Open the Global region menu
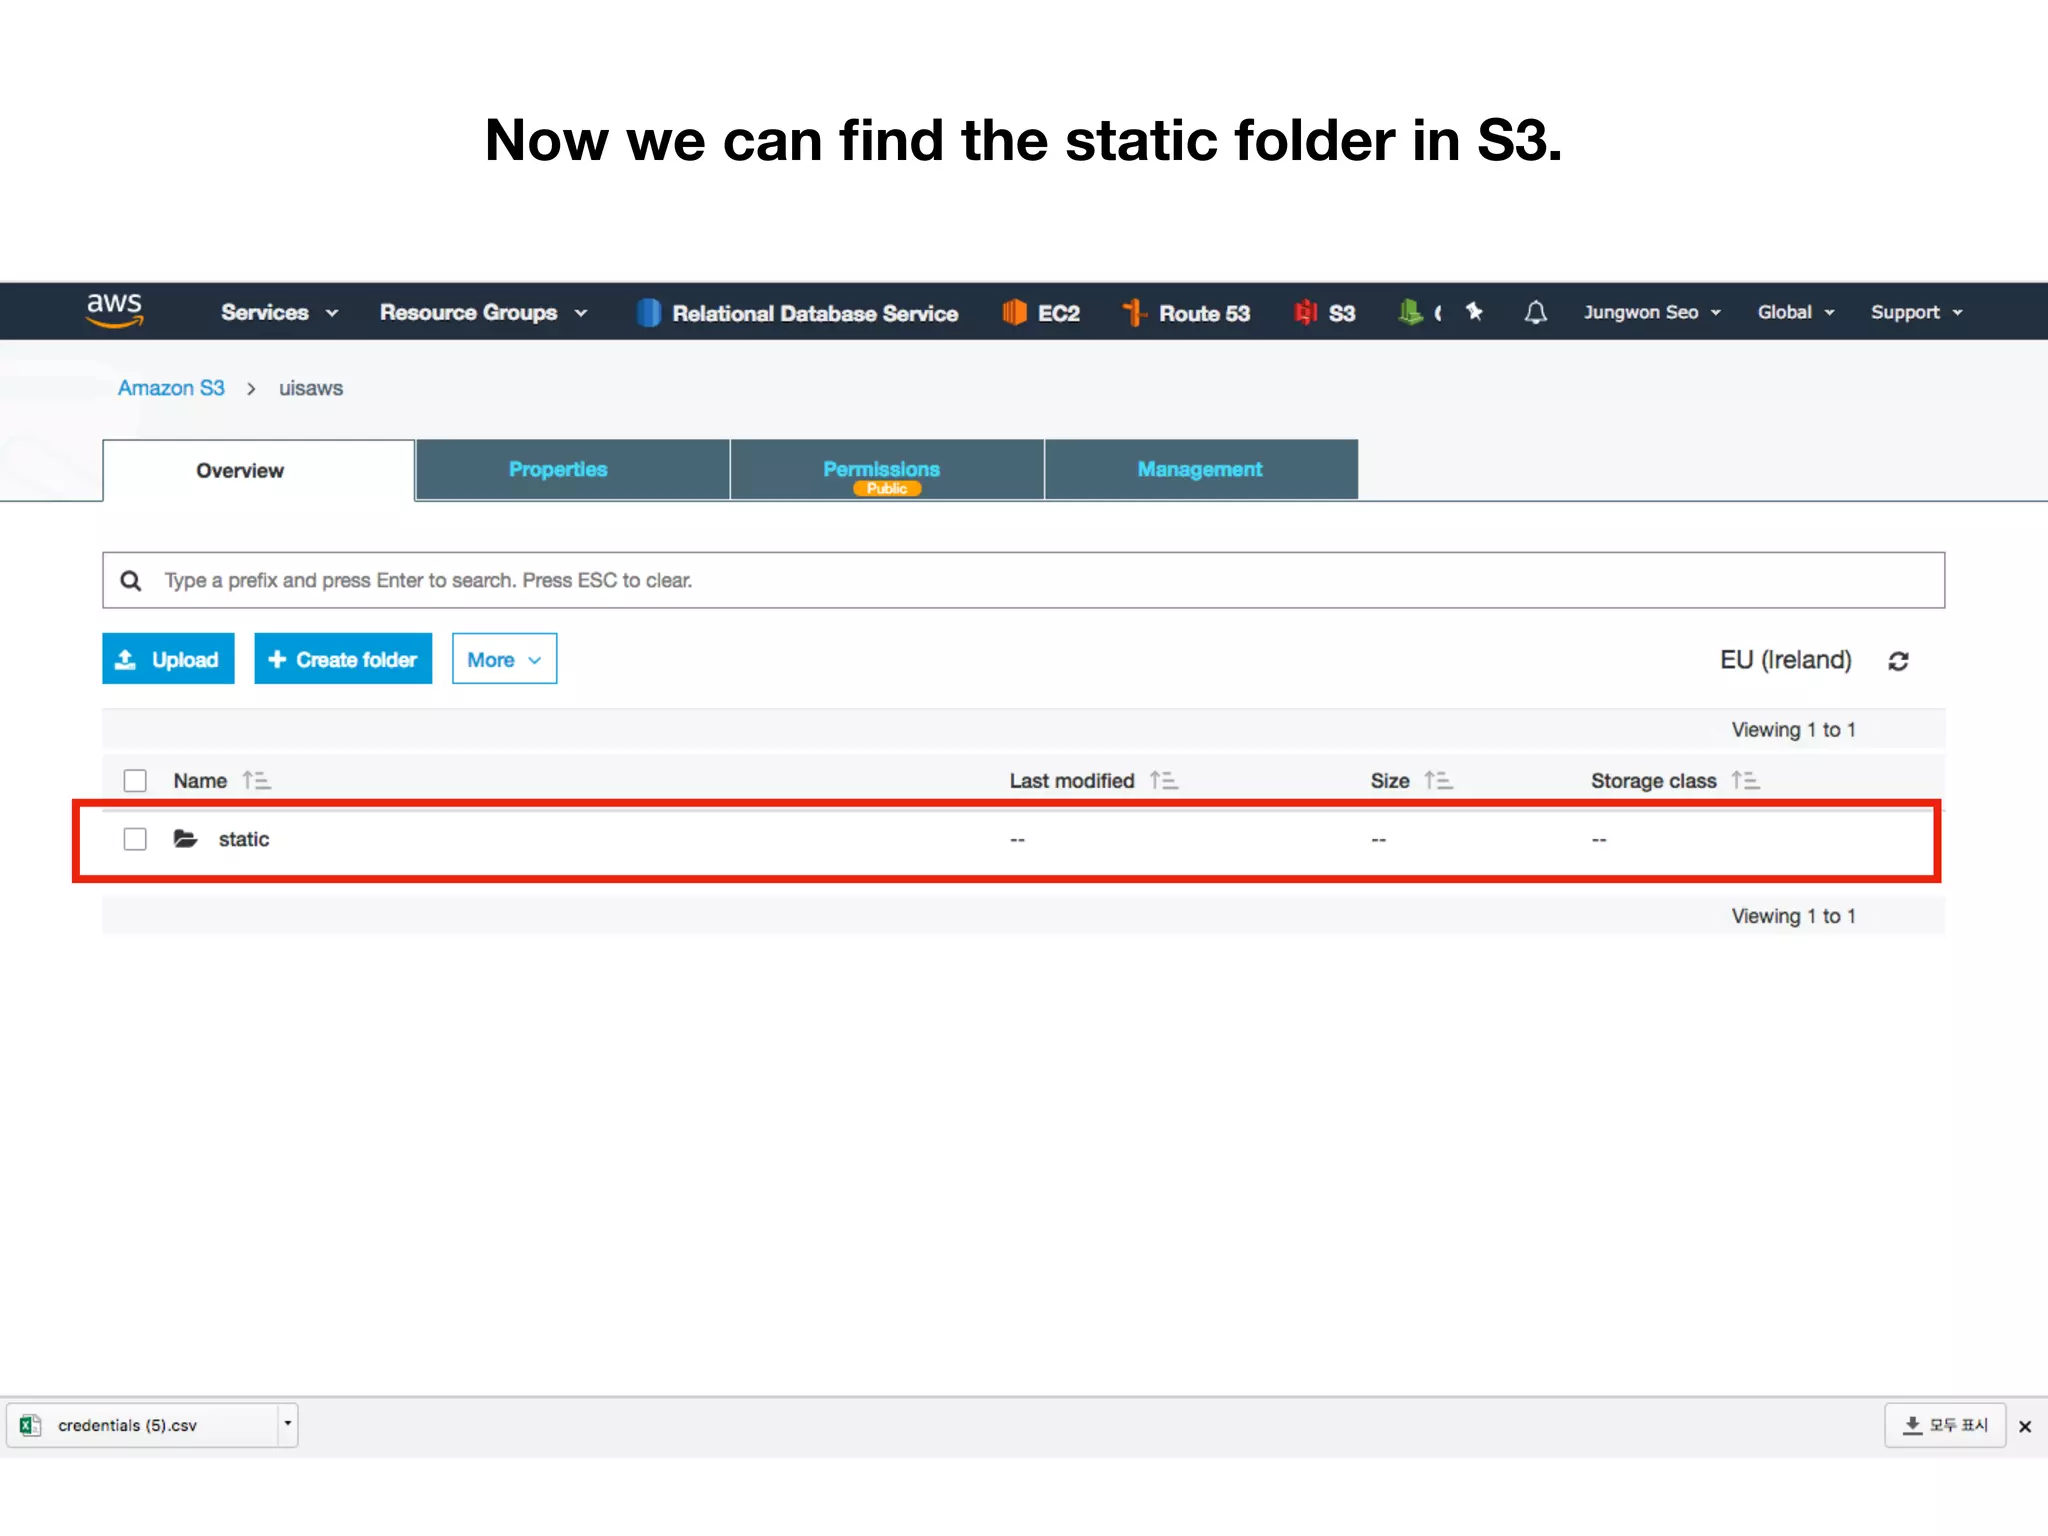This screenshot has height=1536, width=2048. pos(1796,312)
